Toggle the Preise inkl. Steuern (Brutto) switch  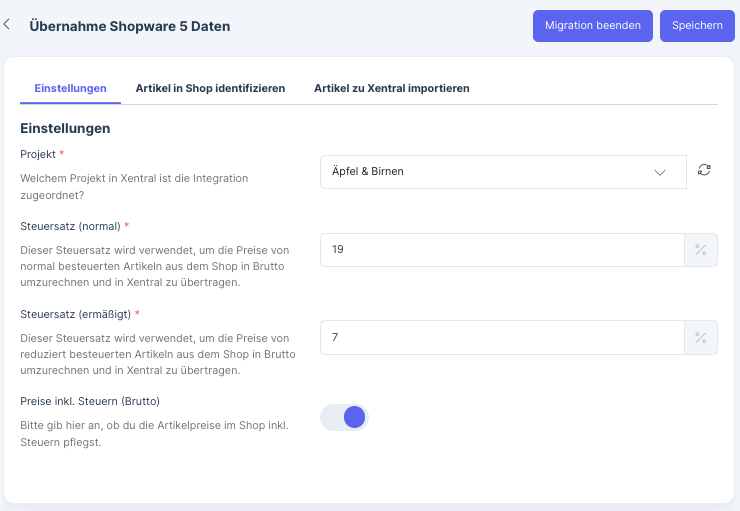tap(344, 417)
